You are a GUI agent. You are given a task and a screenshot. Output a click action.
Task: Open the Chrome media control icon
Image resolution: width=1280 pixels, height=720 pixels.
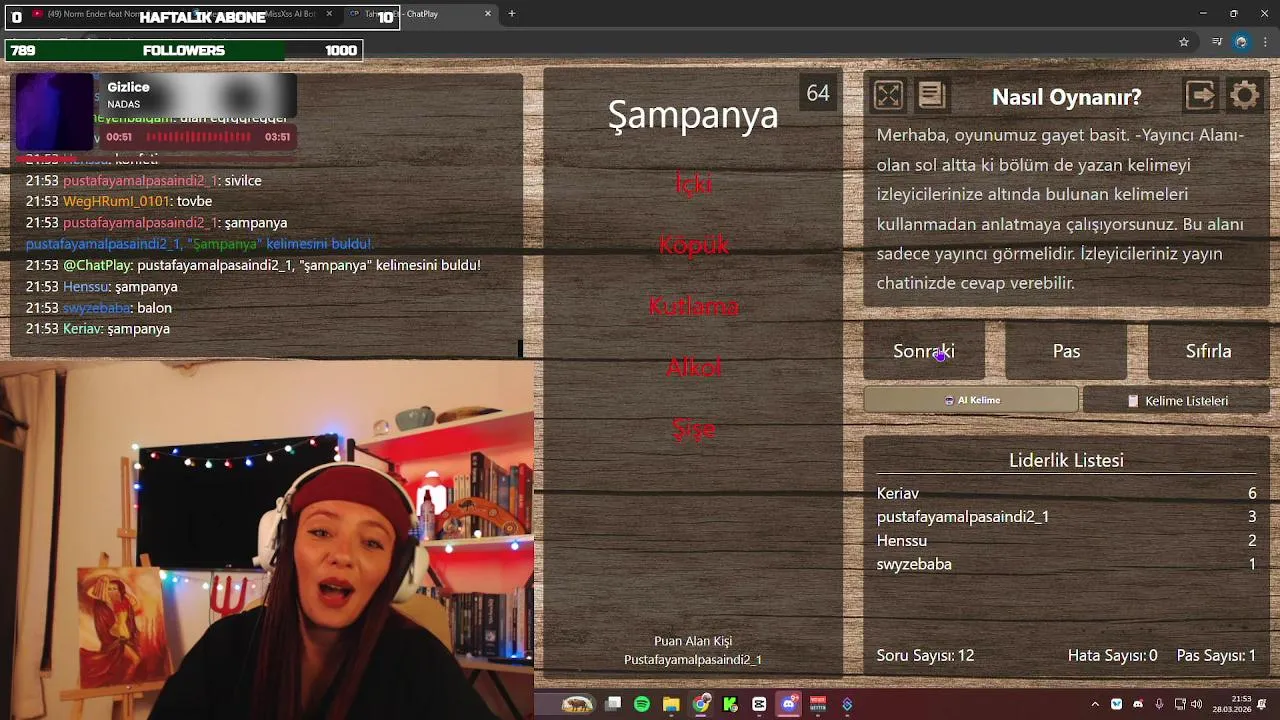pos(1216,42)
